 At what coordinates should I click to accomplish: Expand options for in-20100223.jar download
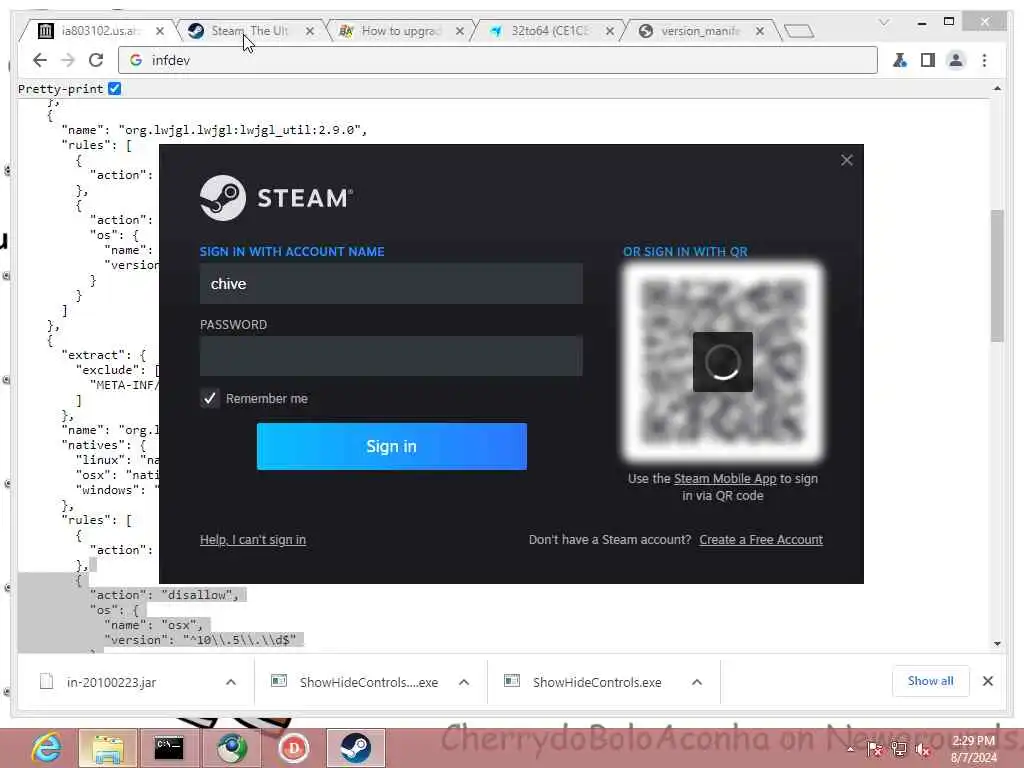(x=231, y=682)
